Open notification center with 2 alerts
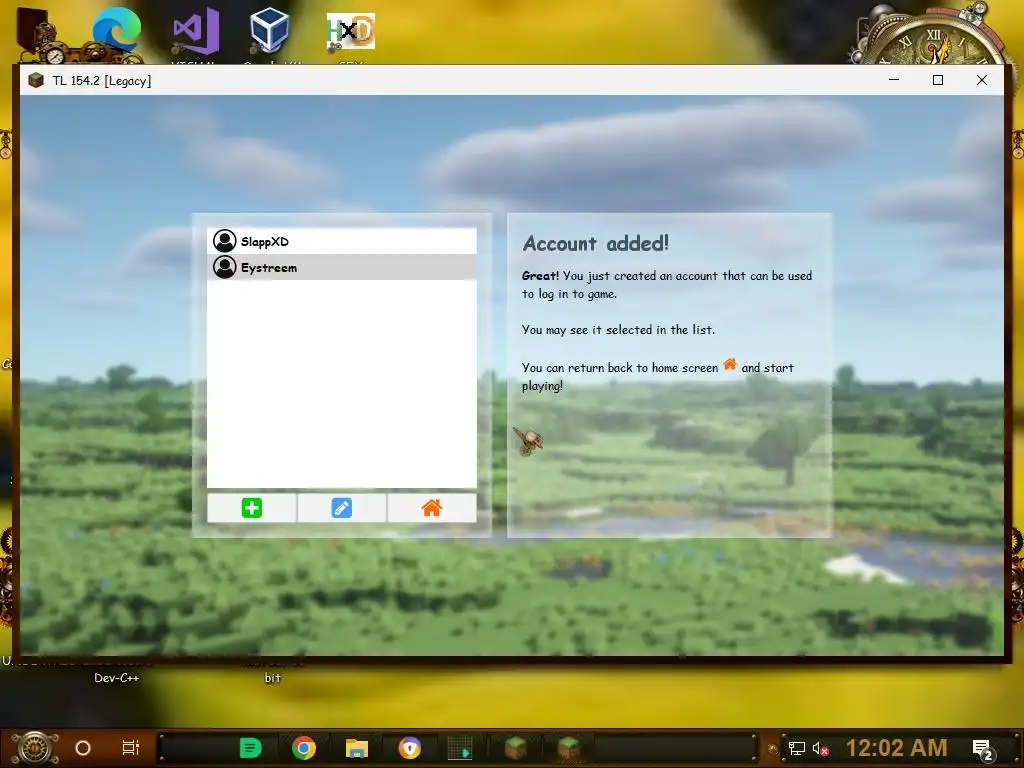The image size is (1024, 768). [983, 750]
